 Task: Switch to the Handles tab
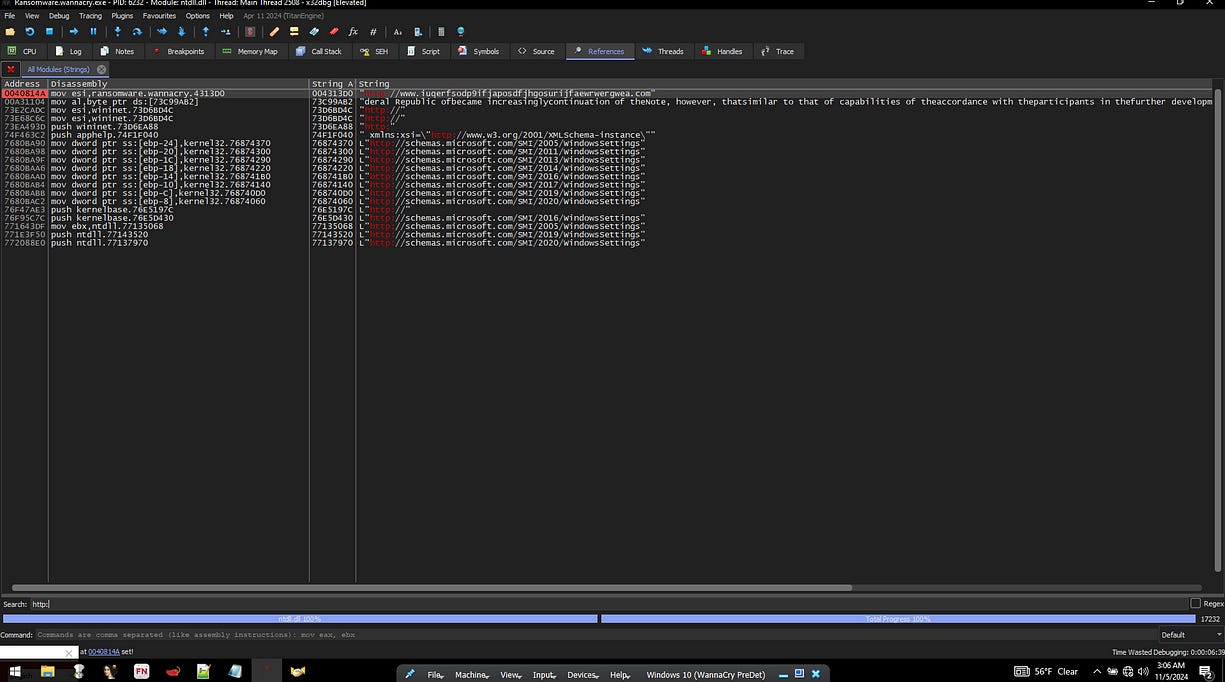click(722, 51)
